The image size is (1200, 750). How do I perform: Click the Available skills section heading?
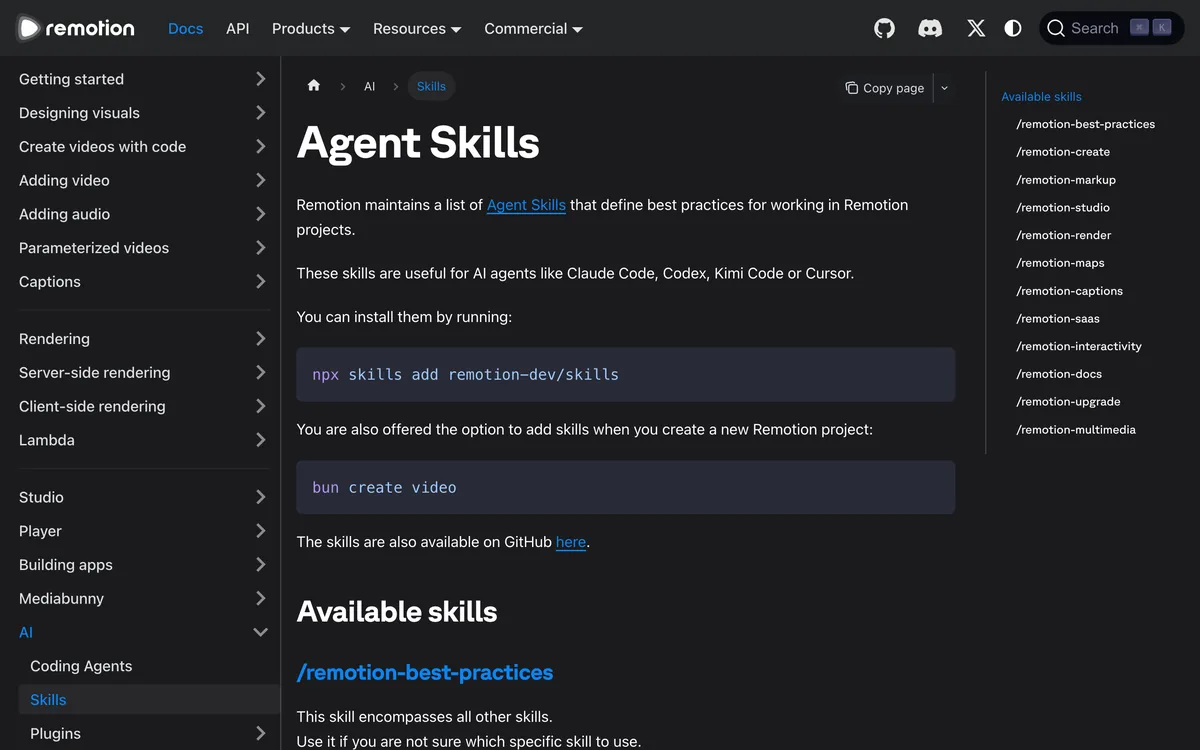(397, 611)
